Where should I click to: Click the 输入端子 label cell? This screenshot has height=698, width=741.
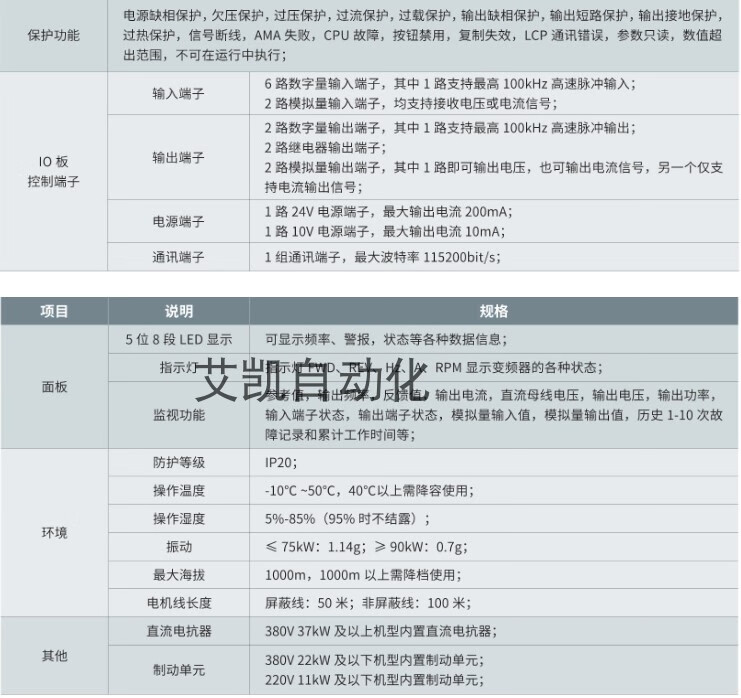pyautogui.click(x=178, y=93)
